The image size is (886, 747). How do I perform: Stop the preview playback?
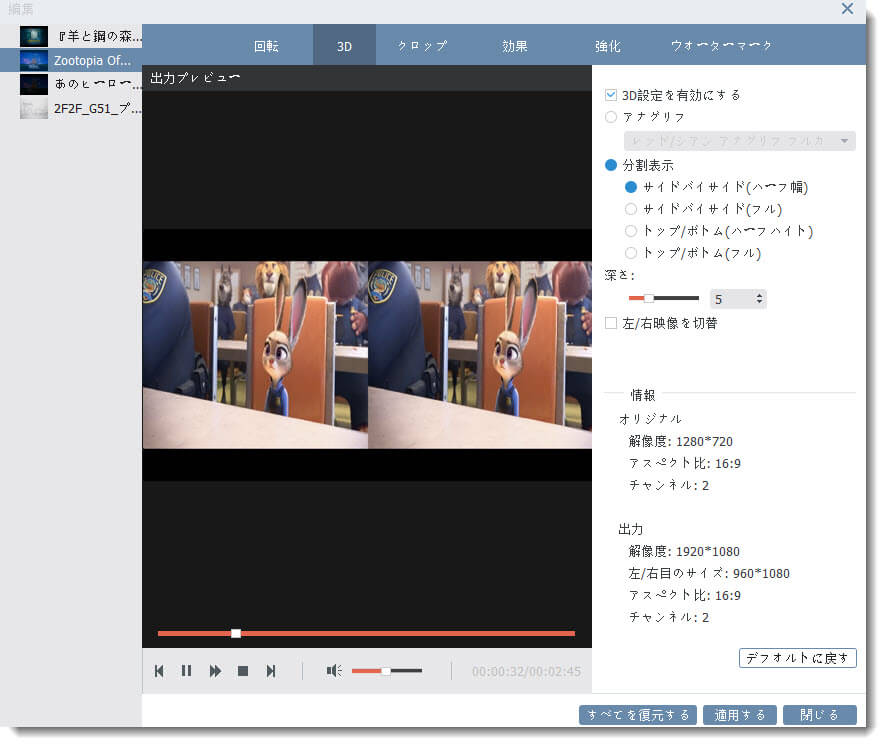coord(243,671)
